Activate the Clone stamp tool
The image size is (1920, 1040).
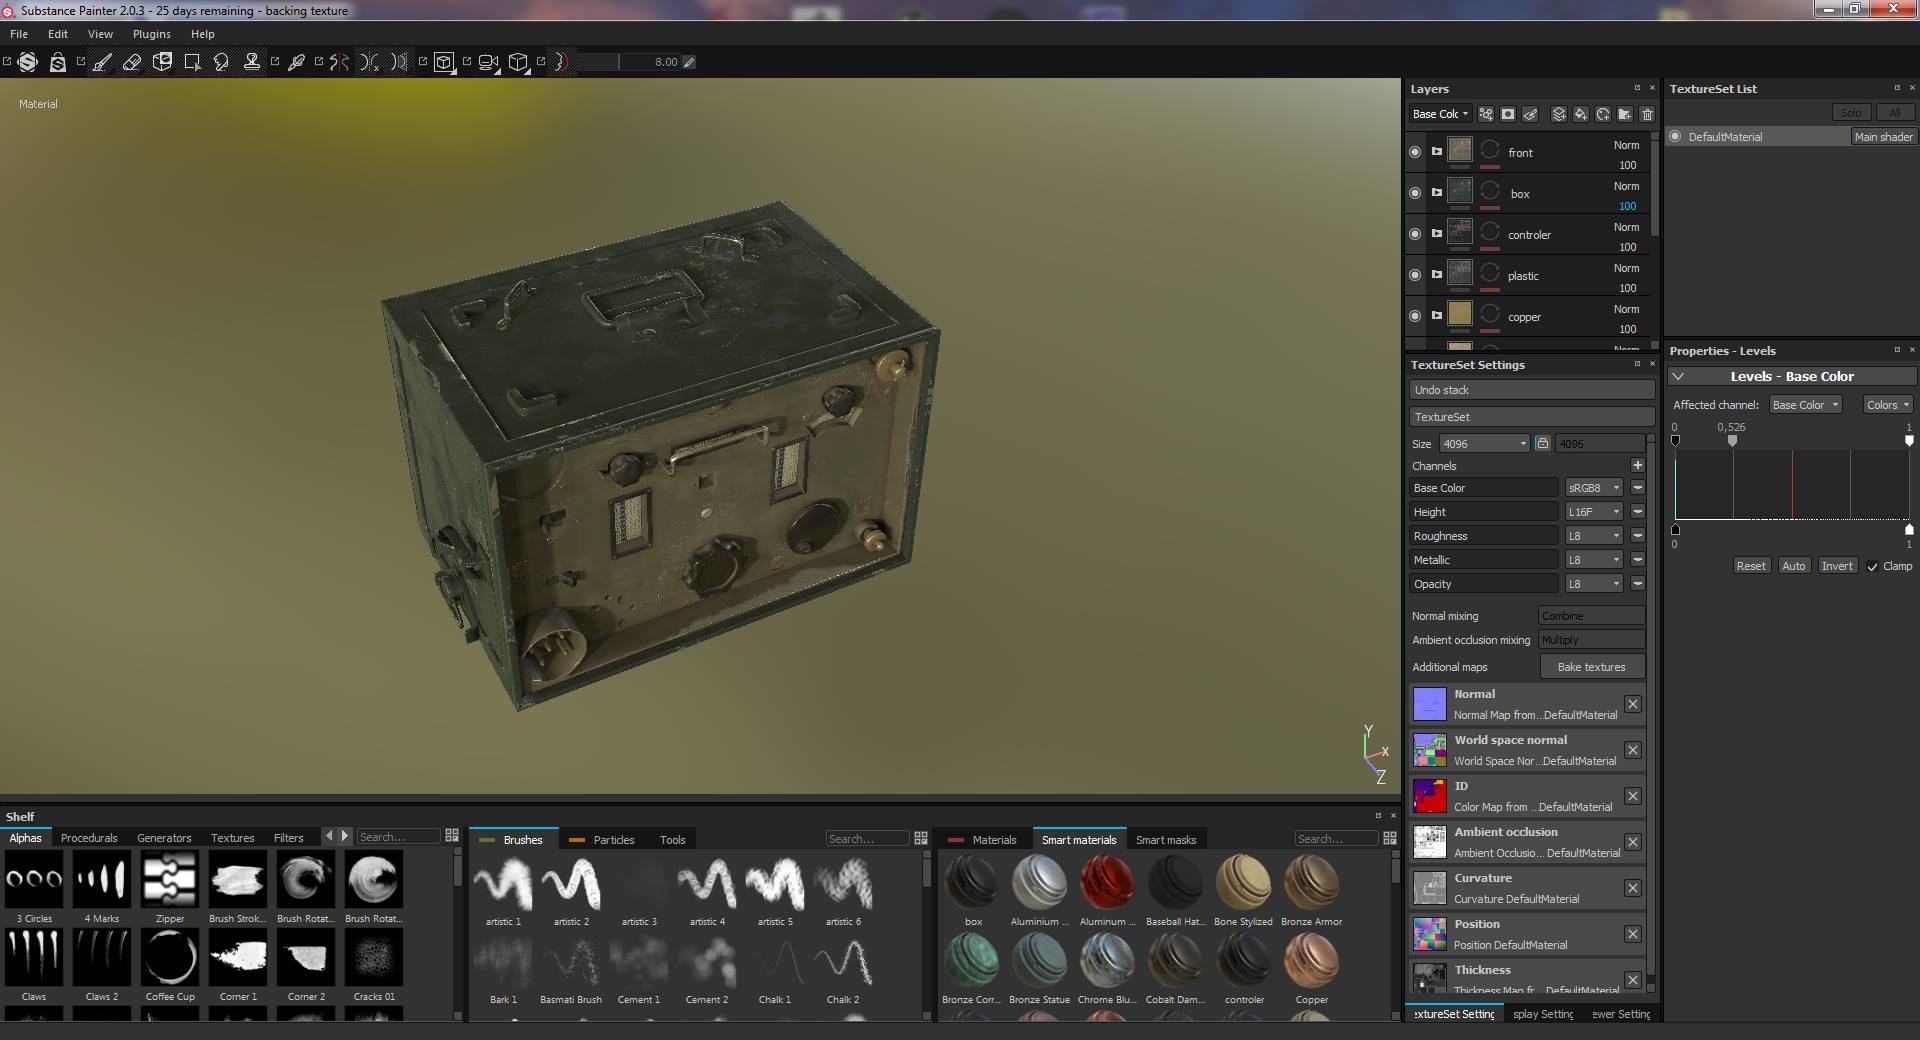253,62
